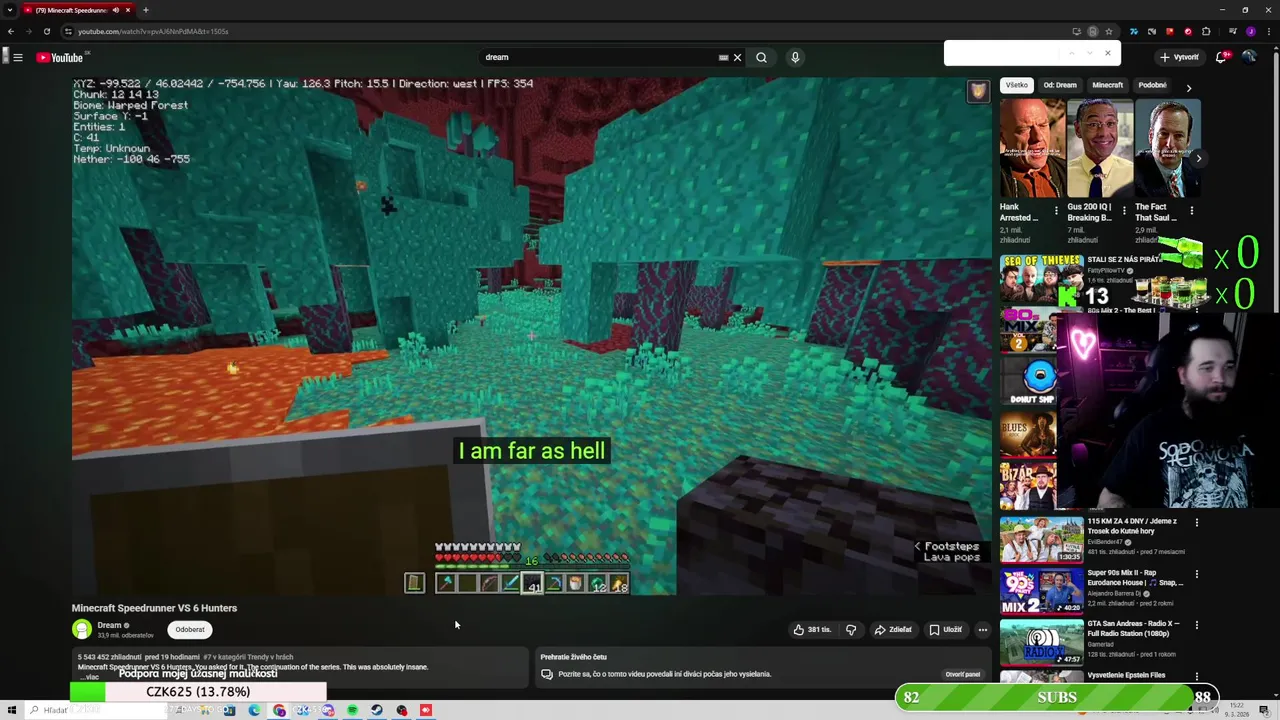Clear the search box text

click(x=738, y=57)
